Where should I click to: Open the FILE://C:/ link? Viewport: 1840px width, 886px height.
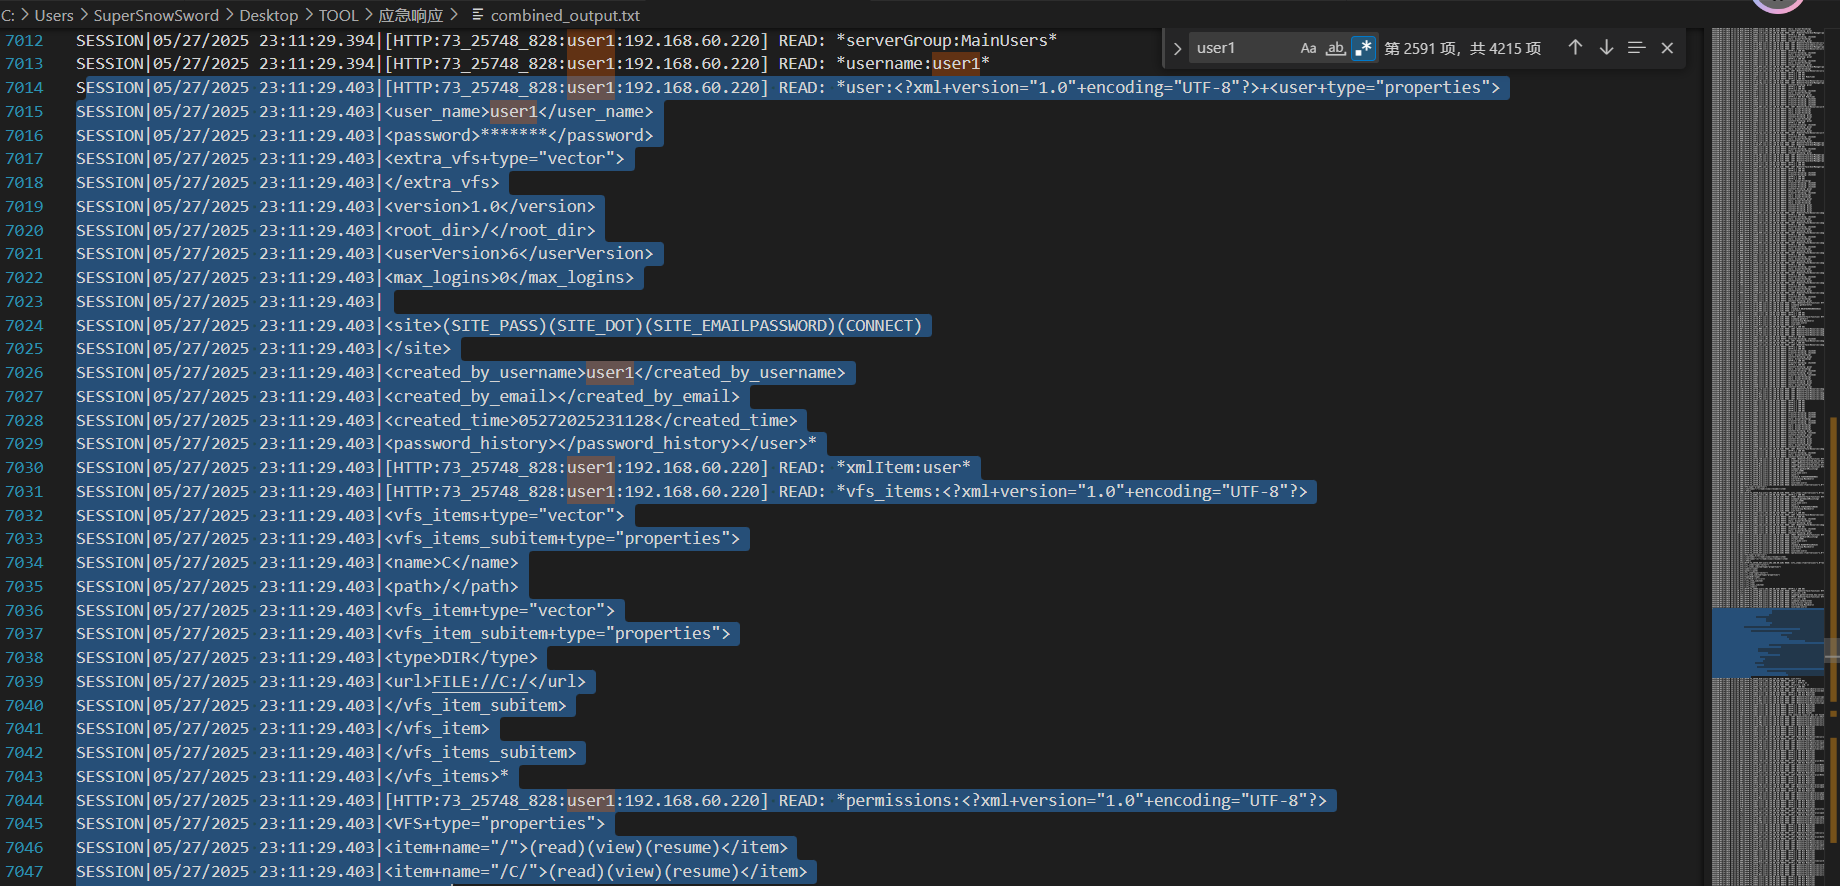(x=480, y=682)
